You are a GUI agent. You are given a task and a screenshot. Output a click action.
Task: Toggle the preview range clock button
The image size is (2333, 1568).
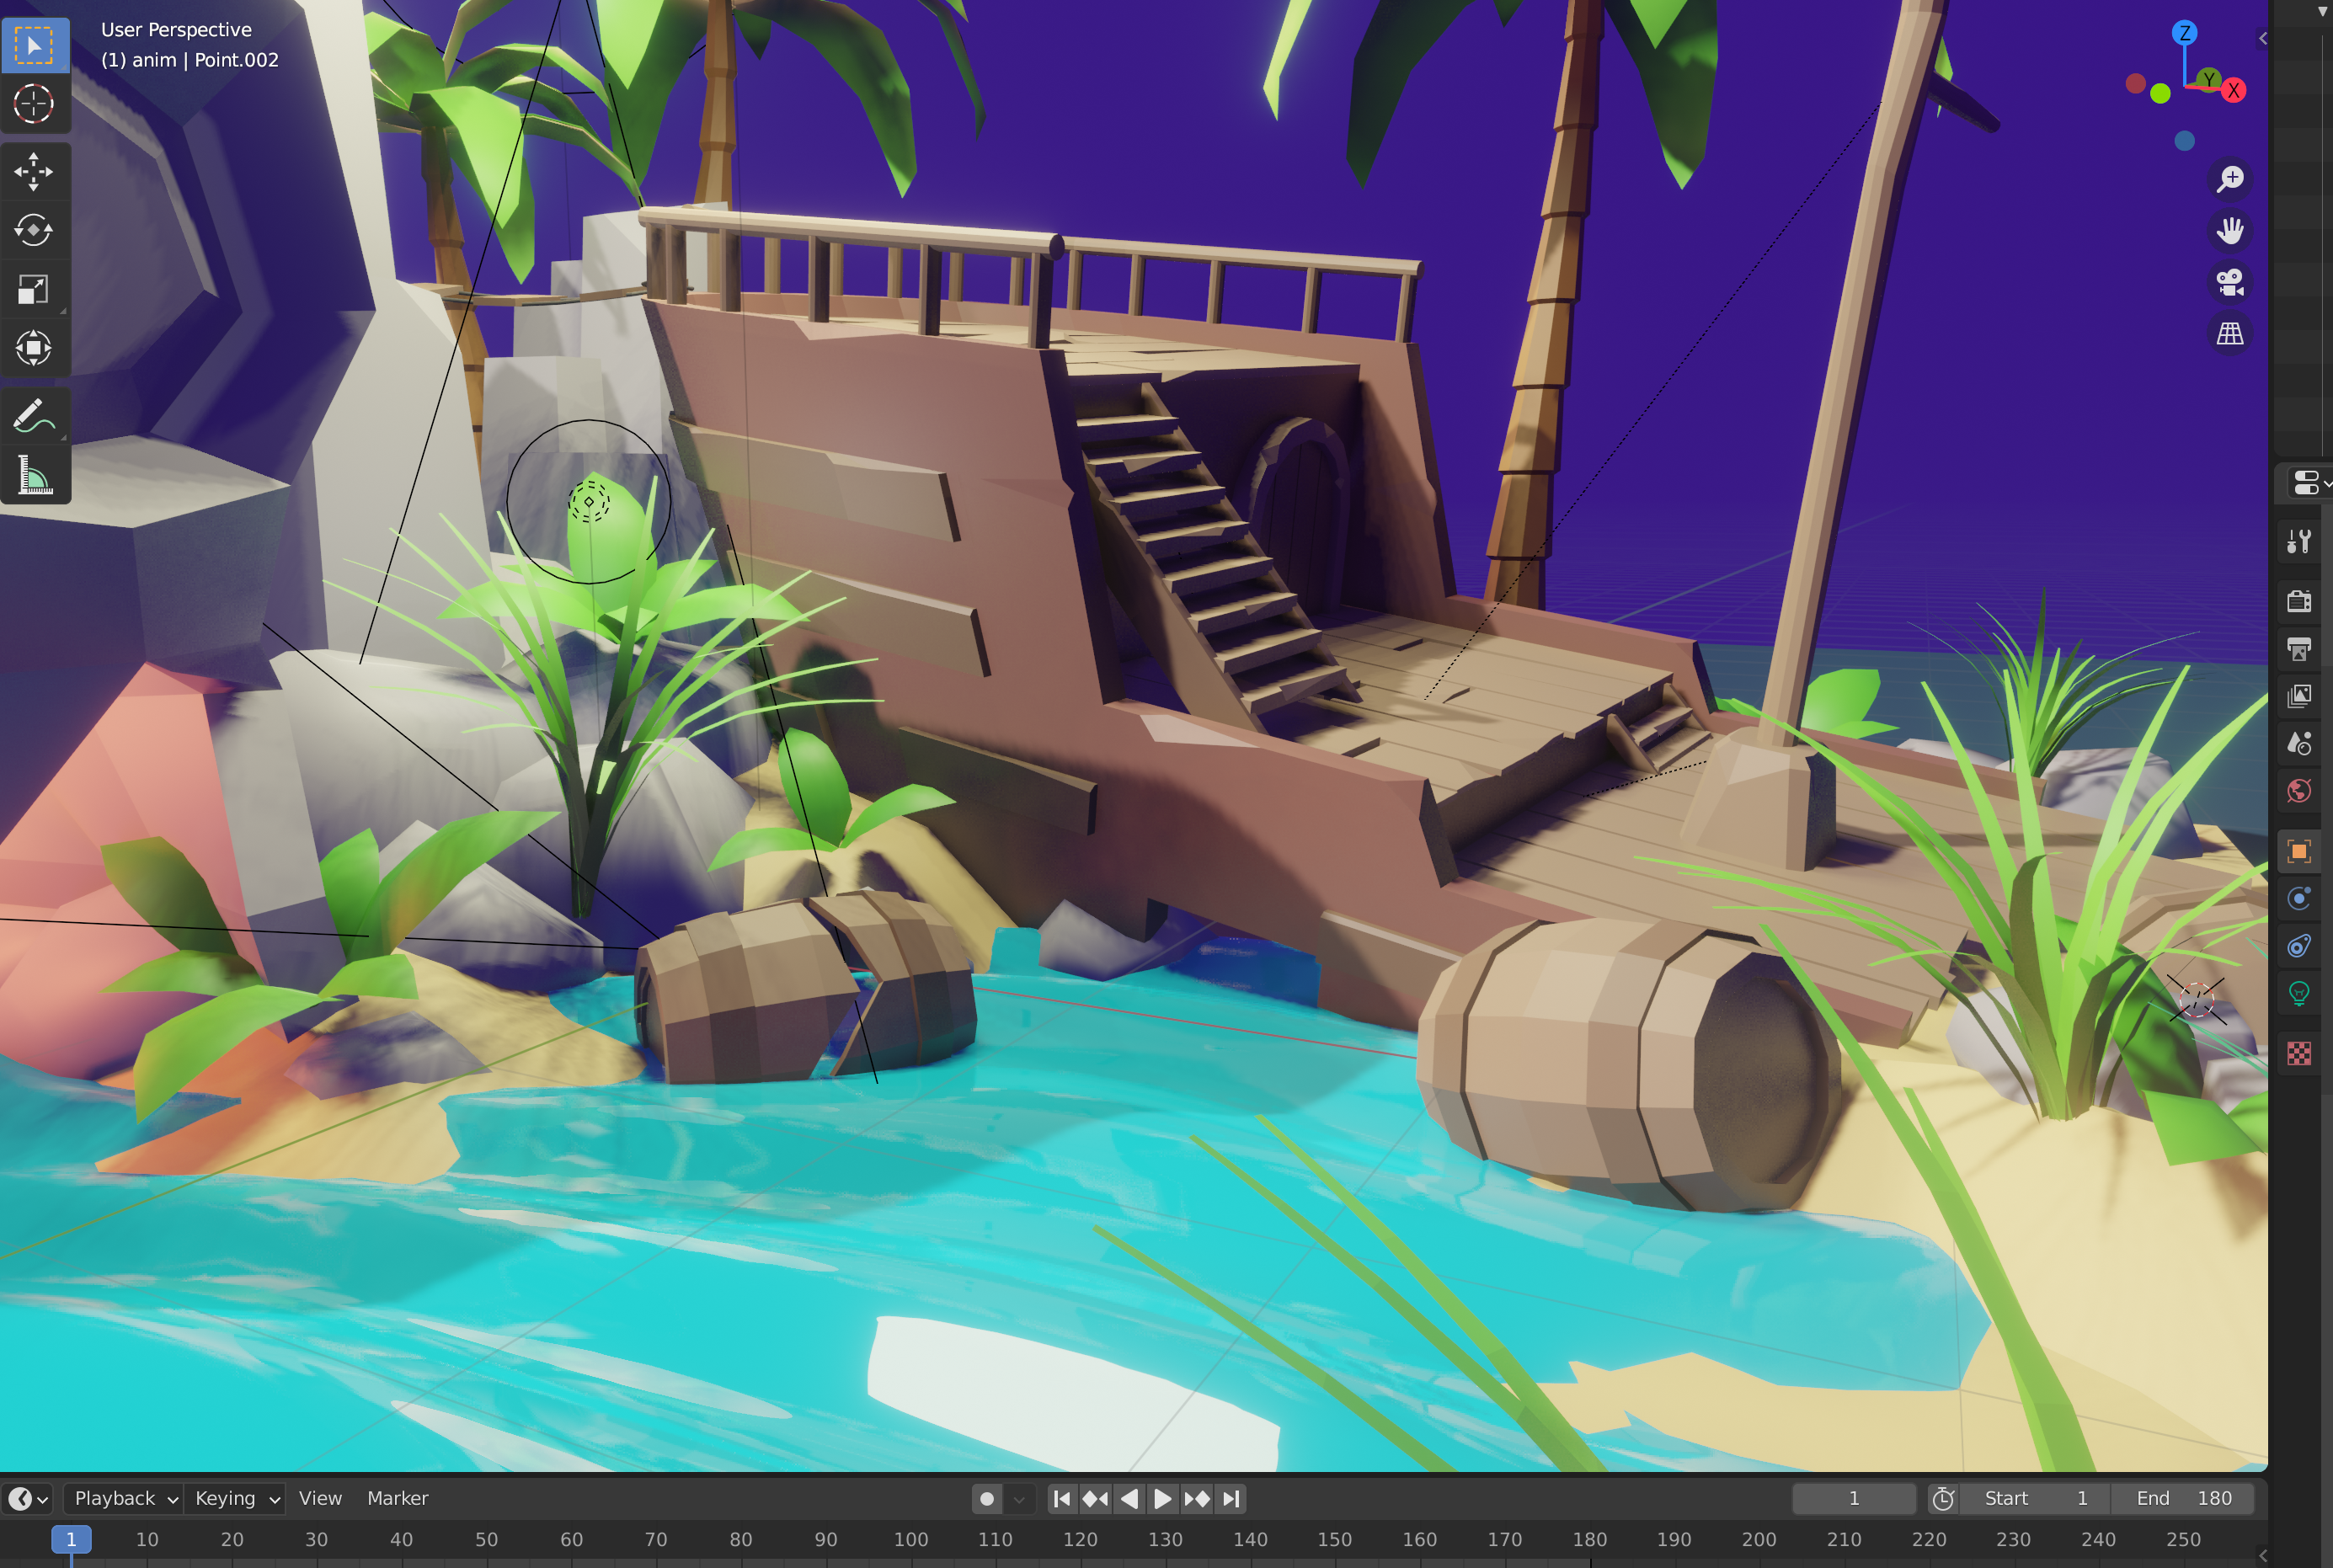pos(1943,1498)
